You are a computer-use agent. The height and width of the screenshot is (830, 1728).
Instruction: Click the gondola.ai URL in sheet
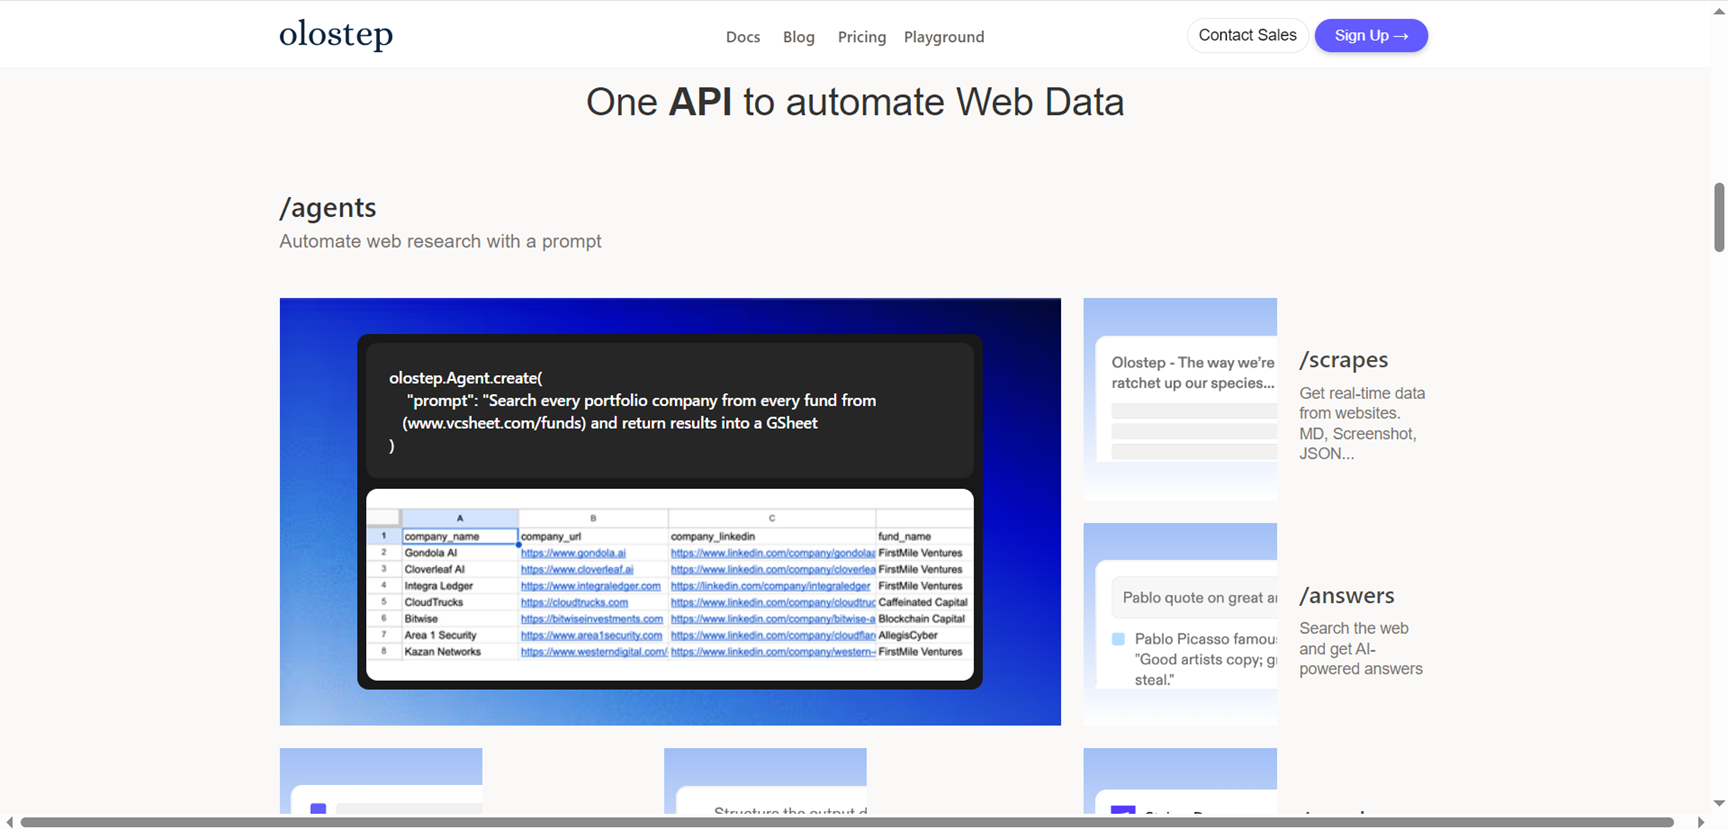pyautogui.click(x=573, y=553)
